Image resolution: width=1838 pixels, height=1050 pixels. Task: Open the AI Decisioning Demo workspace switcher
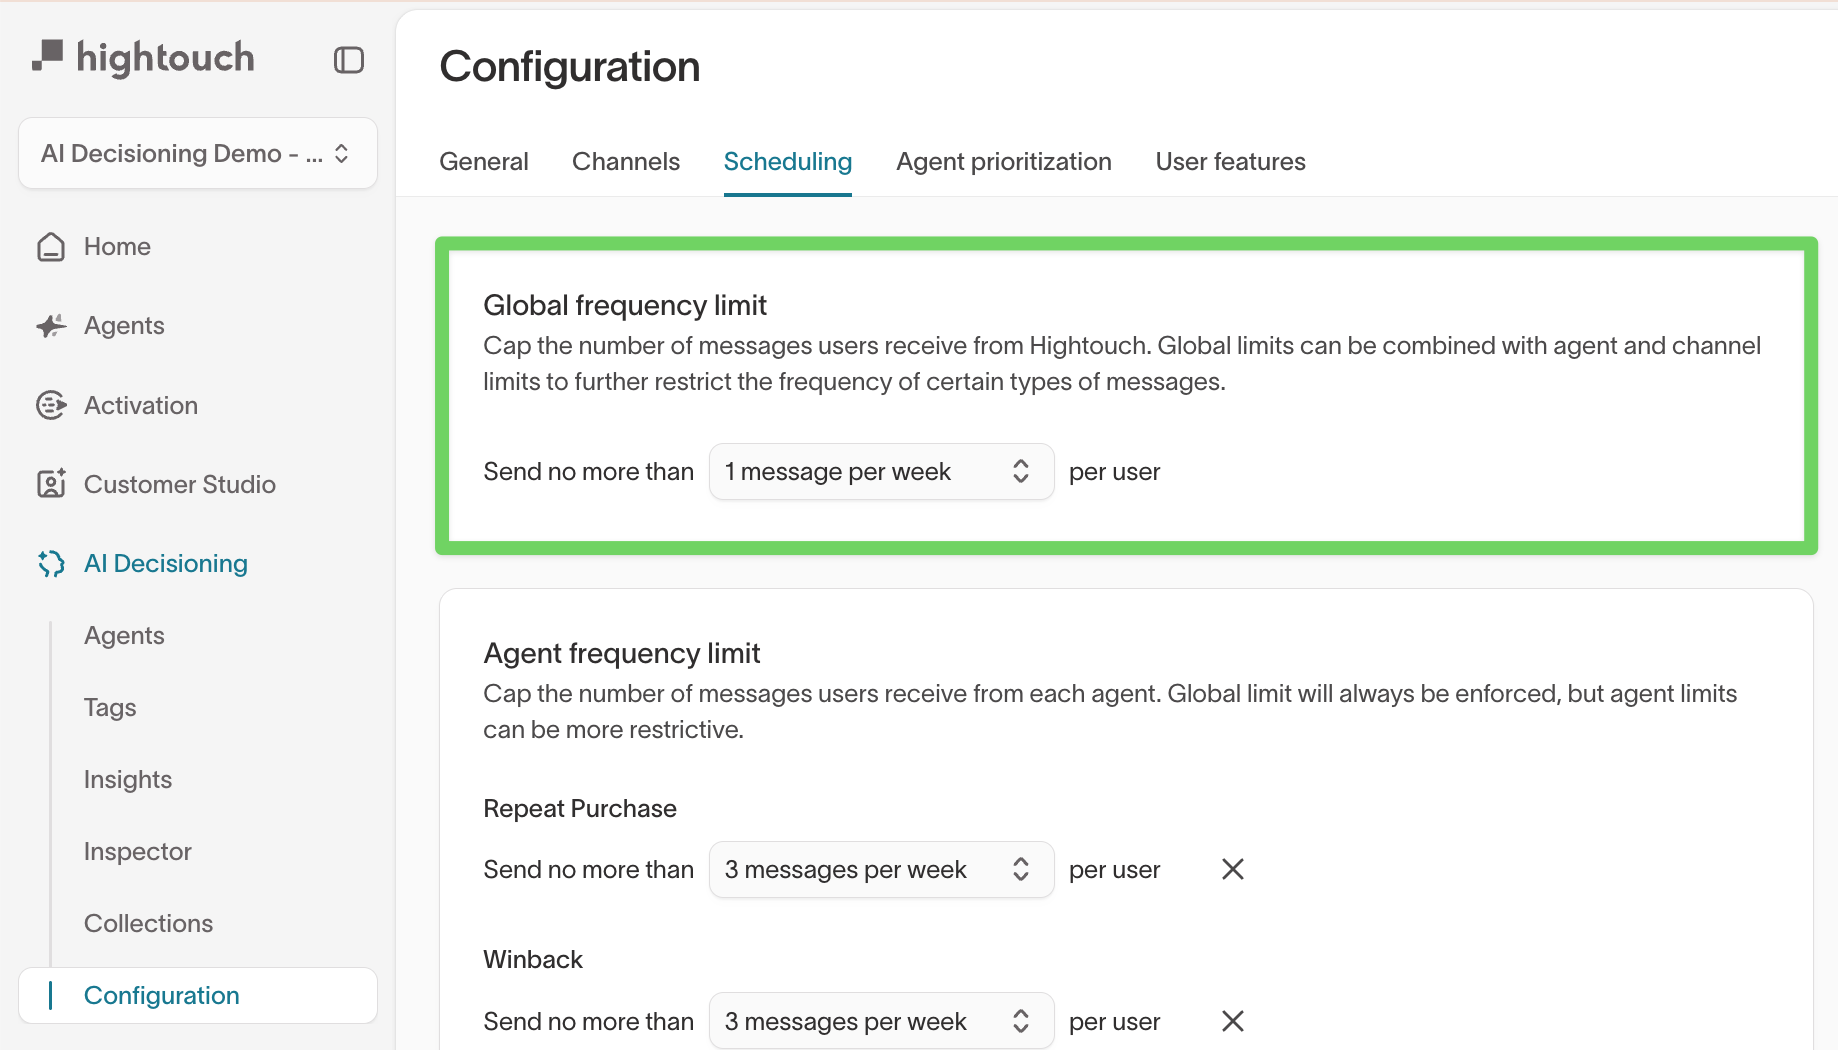pyautogui.click(x=197, y=153)
